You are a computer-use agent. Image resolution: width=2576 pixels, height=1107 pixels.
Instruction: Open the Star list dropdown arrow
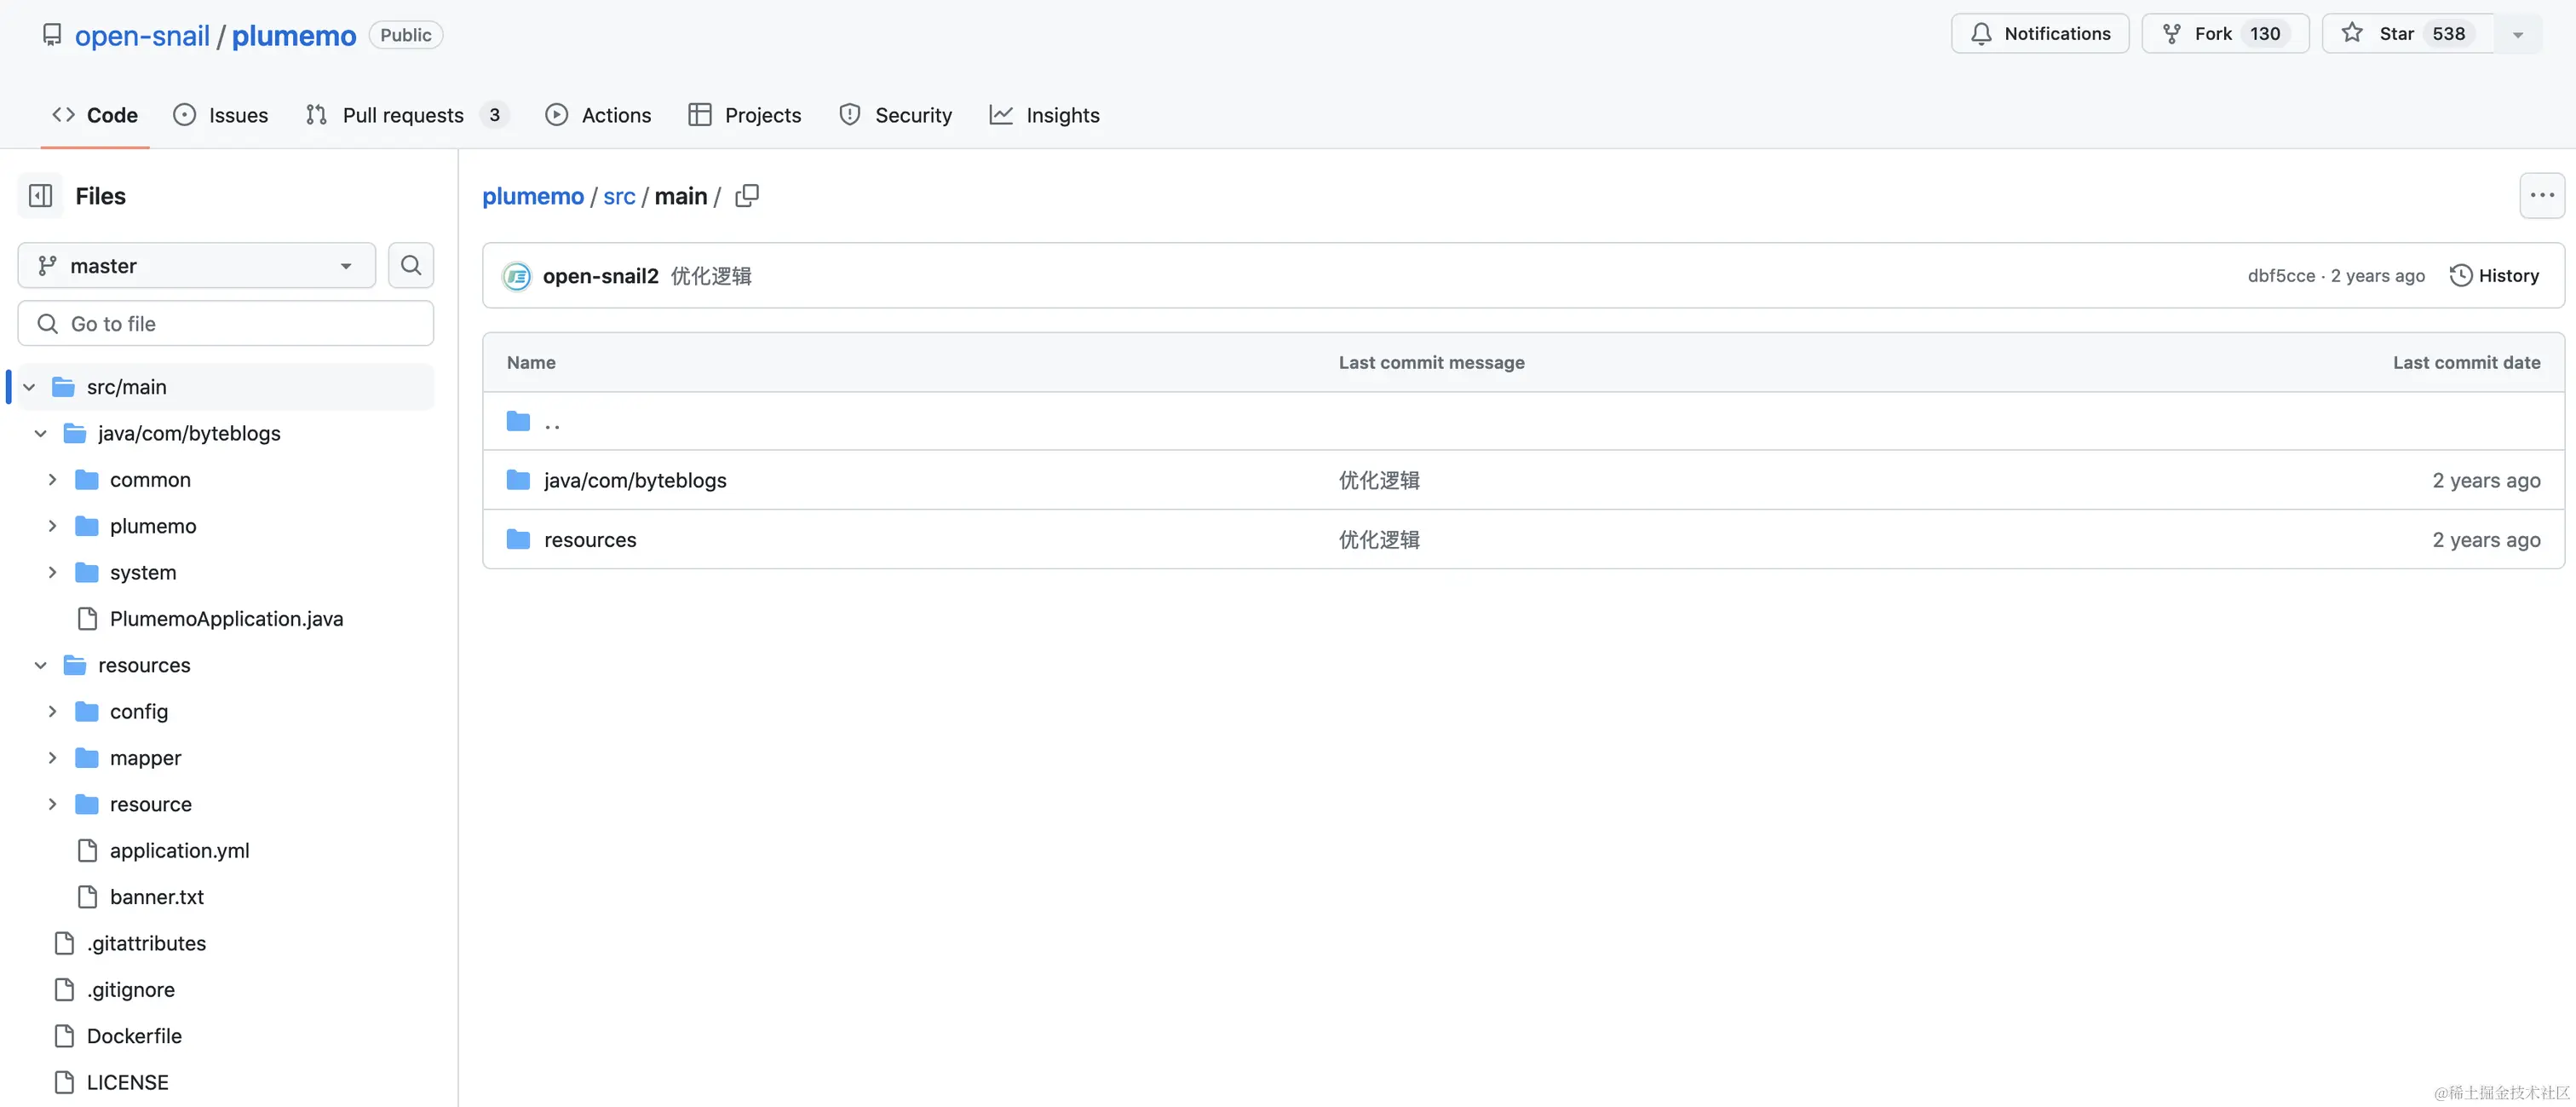[2518, 34]
